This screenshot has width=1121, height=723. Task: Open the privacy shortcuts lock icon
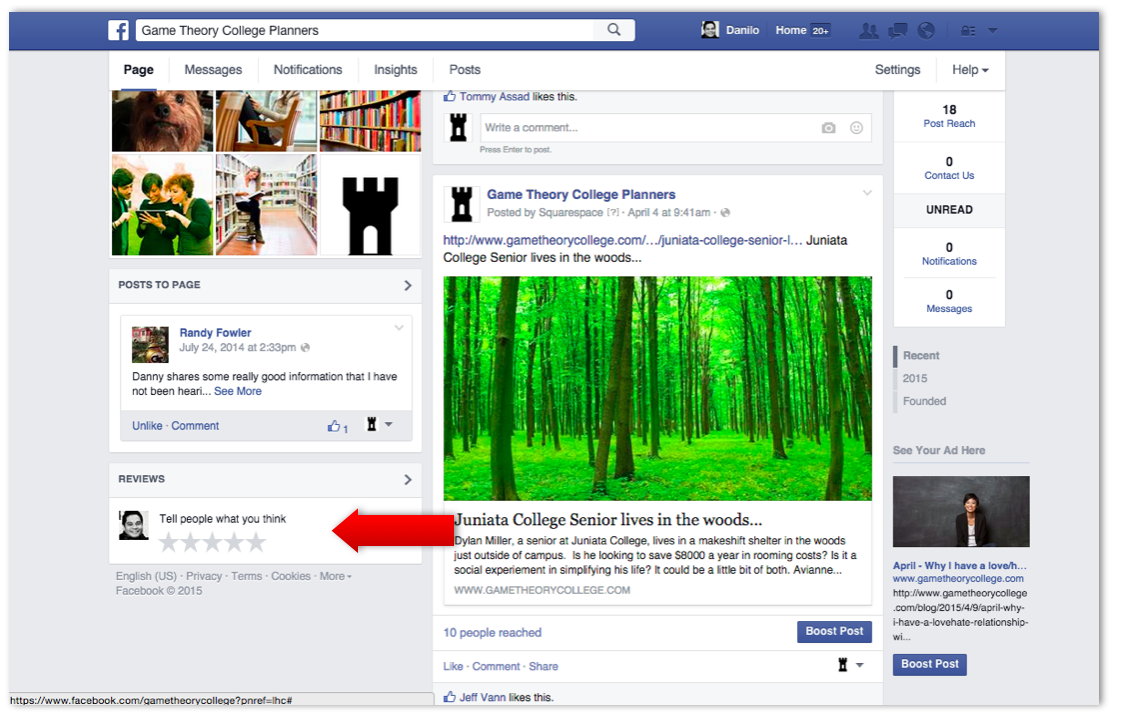[968, 31]
